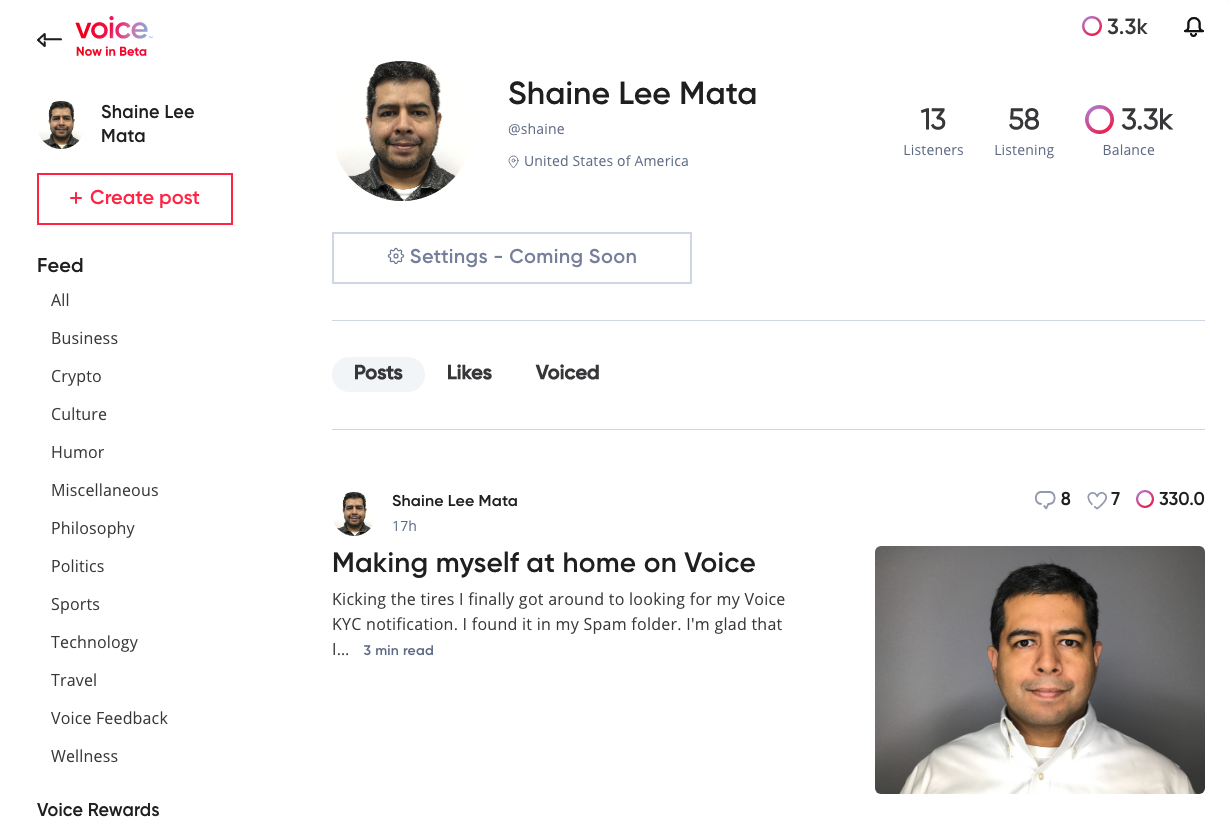
Task: Open the Voice logo home link
Action: [x=112, y=30]
